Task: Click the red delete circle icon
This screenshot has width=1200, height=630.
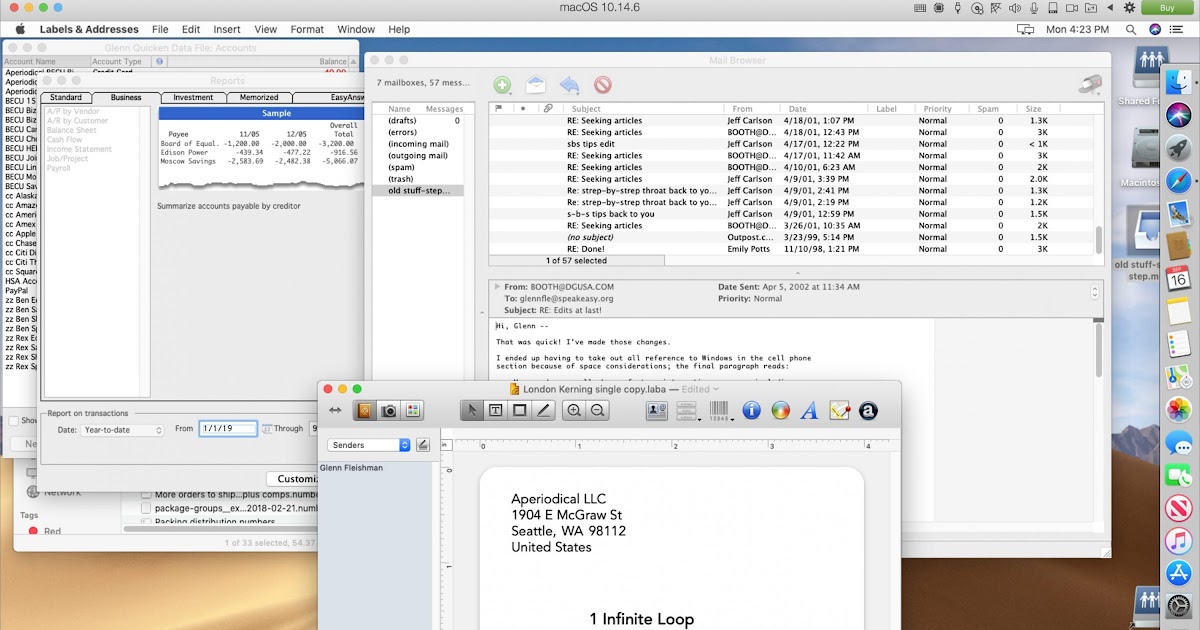Action: pyautogui.click(x=602, y=86)
